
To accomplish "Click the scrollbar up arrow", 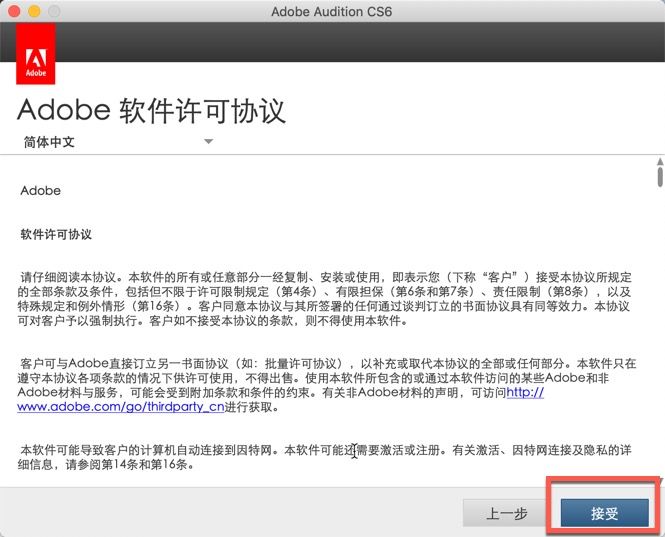I will click(x=660, y=162).
